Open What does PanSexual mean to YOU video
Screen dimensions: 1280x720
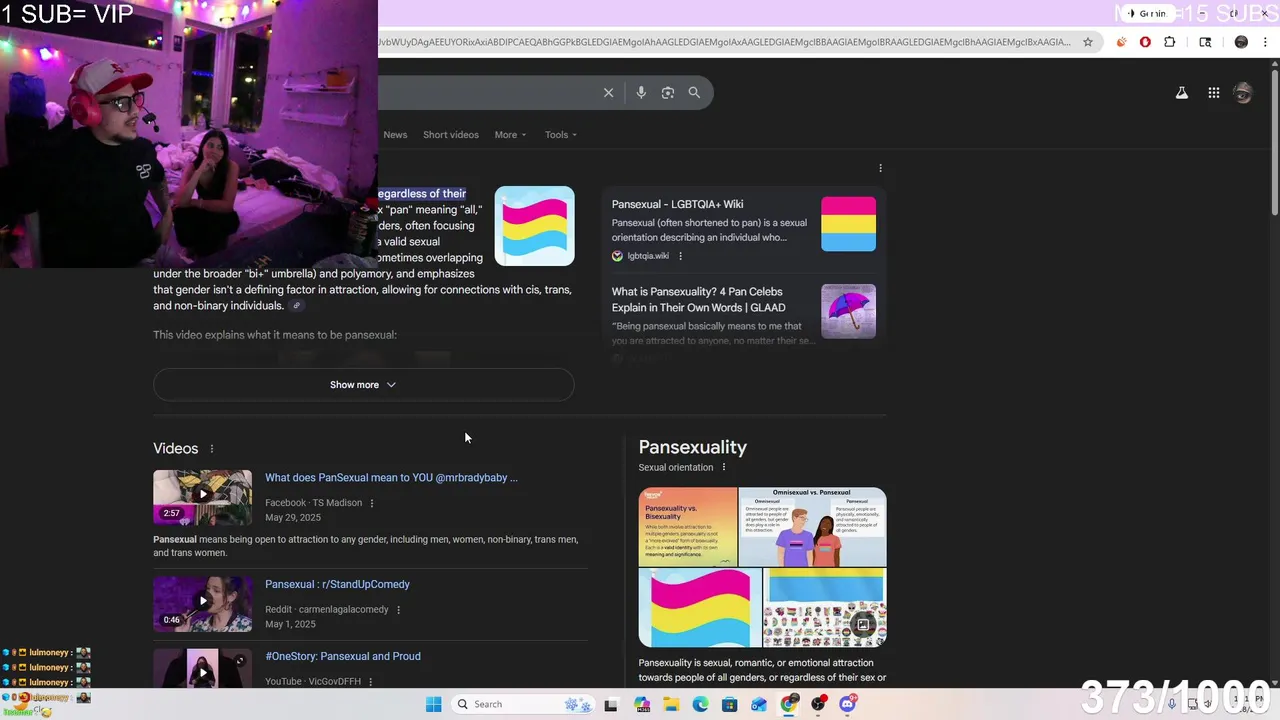(x=391, y=478)
